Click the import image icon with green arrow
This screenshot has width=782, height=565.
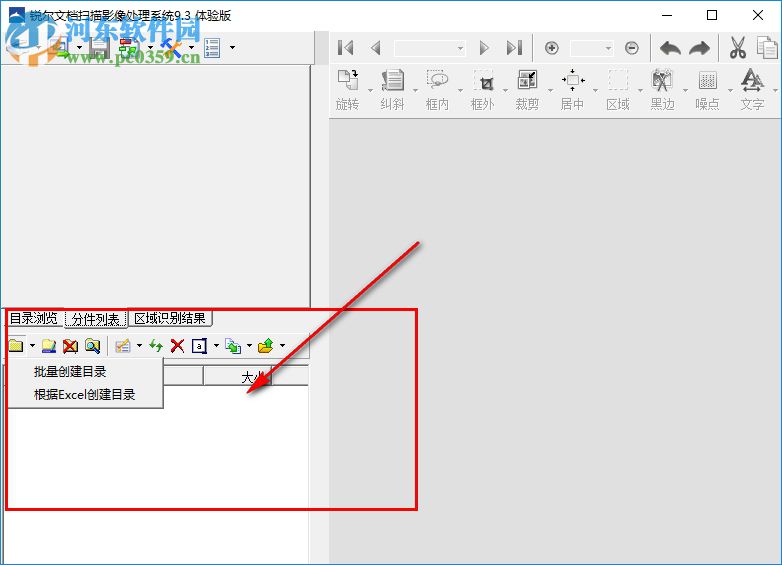(x=60, y=48)
